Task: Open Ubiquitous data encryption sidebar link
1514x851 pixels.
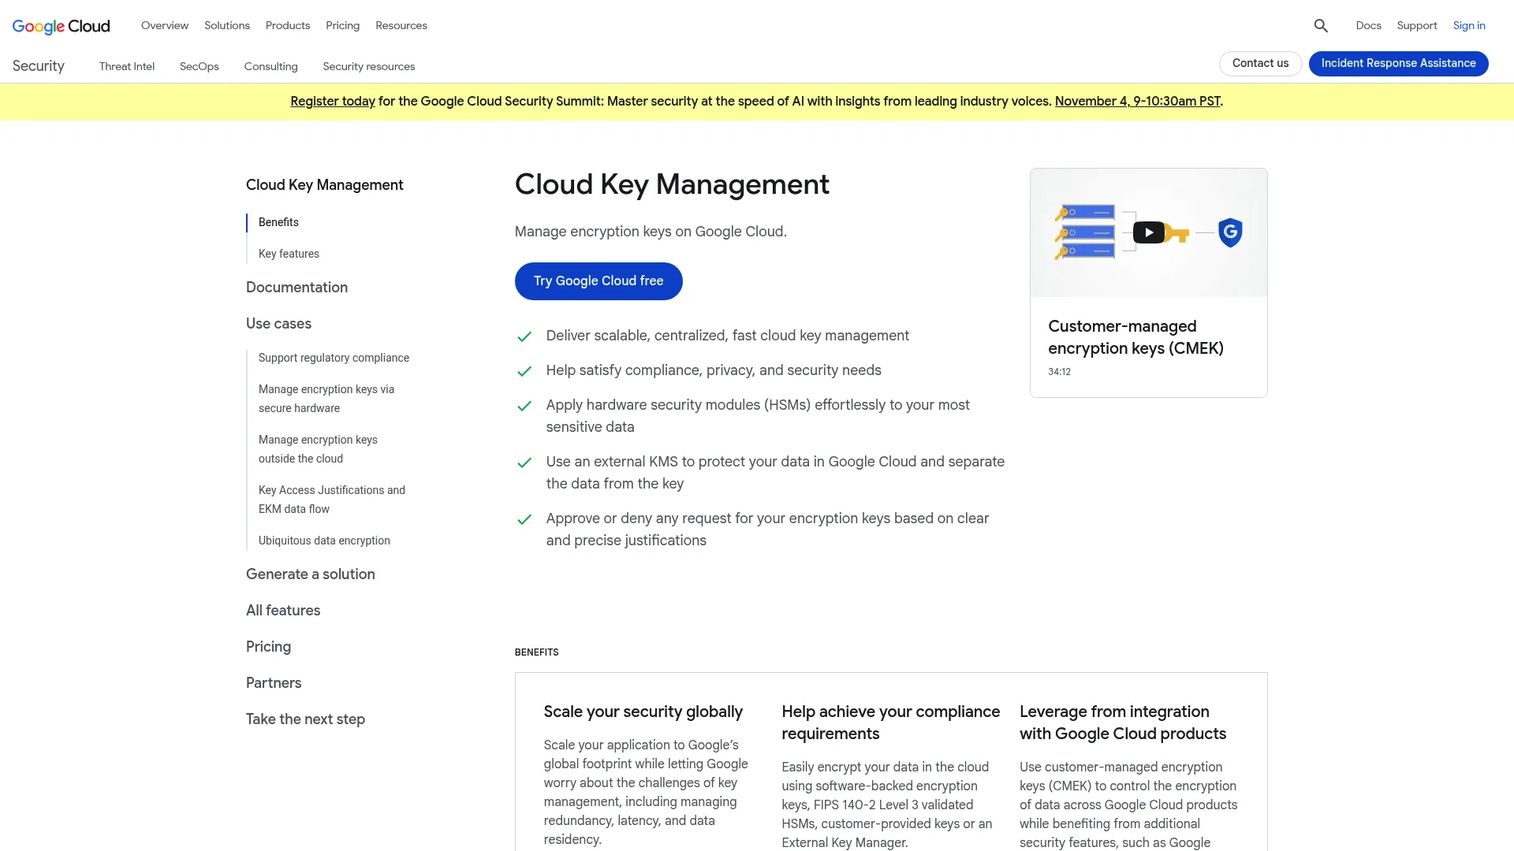Action: point(324,541)
